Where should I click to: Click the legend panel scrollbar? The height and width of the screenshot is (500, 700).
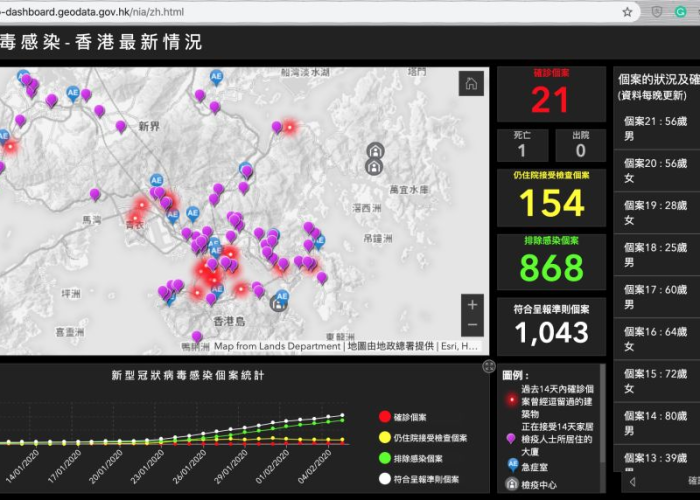pos(603,413)
